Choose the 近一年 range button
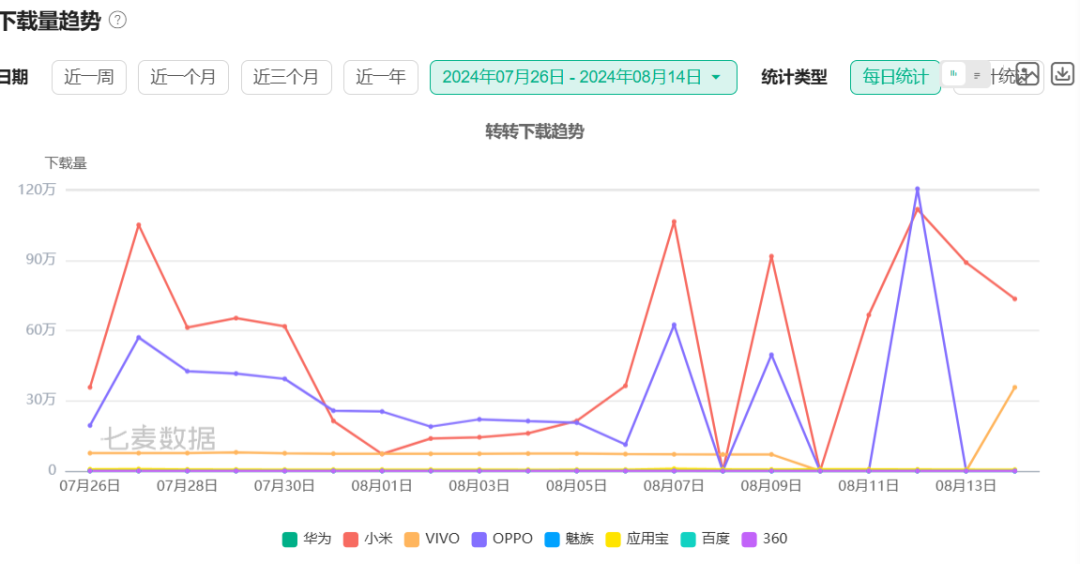1080x564 pixels. point(380,77)
